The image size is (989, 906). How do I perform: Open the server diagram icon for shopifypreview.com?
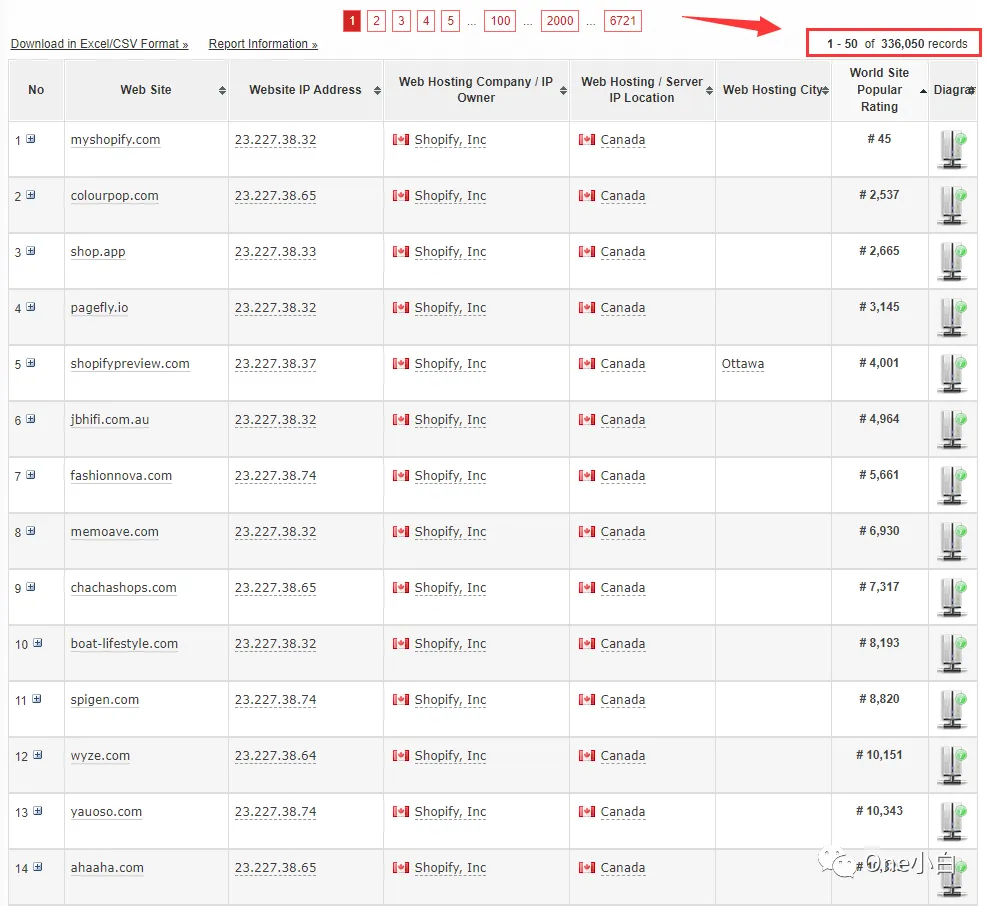pos(952,374)
